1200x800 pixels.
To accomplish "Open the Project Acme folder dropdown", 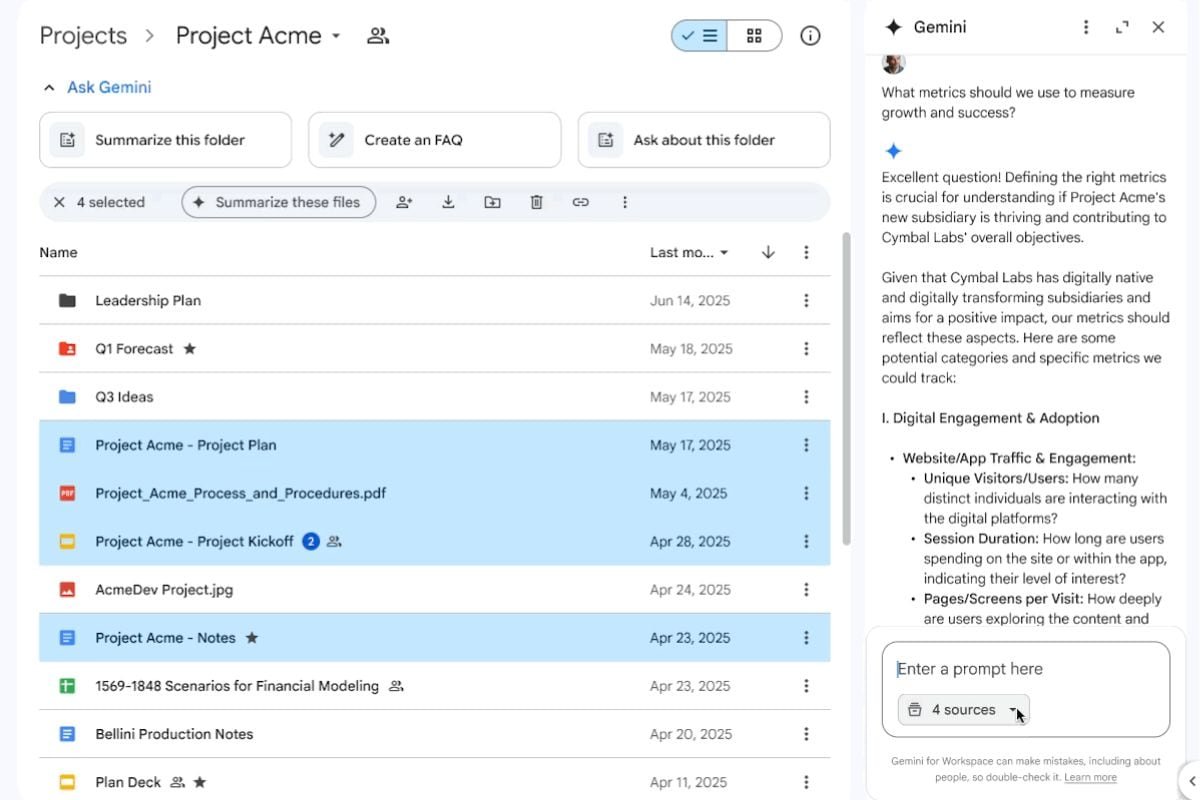I will click(x=336, y=36).
